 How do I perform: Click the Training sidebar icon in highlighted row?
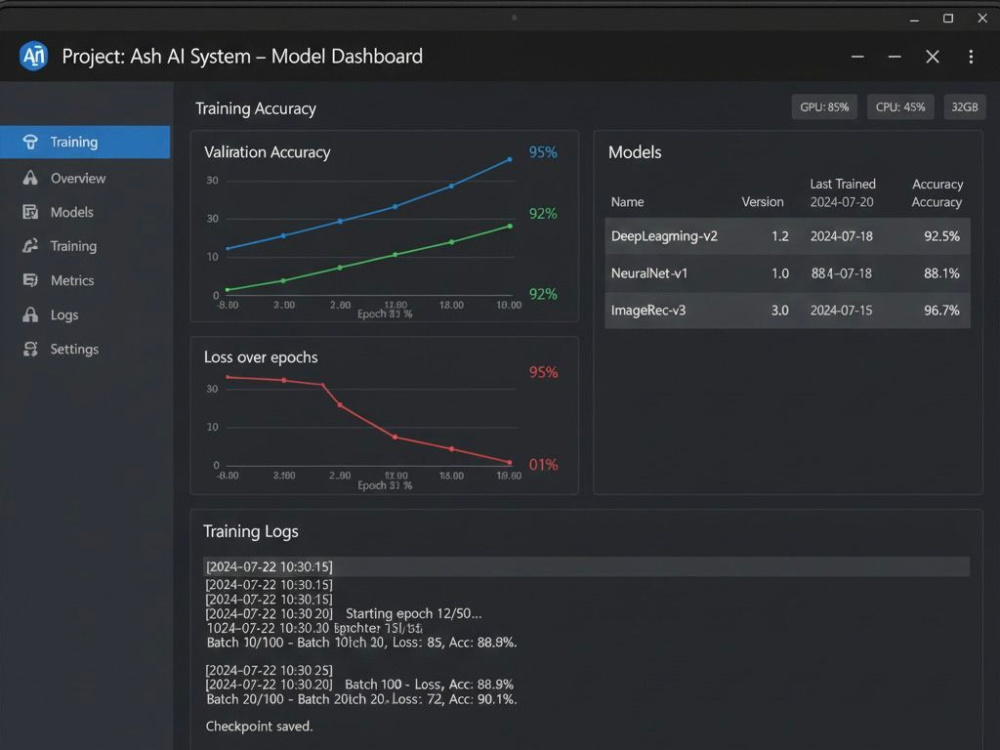click(30, 142)
